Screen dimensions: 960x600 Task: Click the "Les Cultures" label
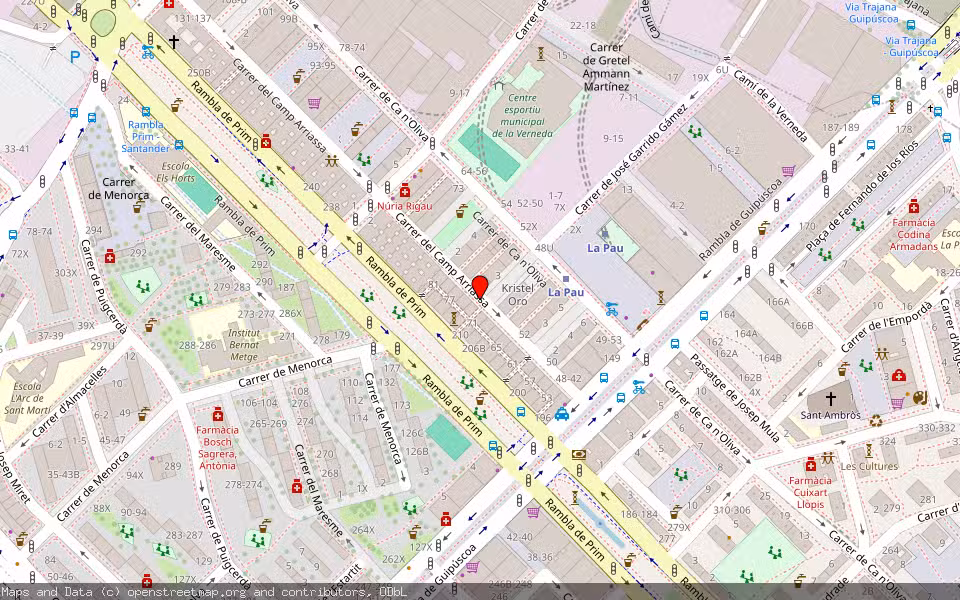869,467
